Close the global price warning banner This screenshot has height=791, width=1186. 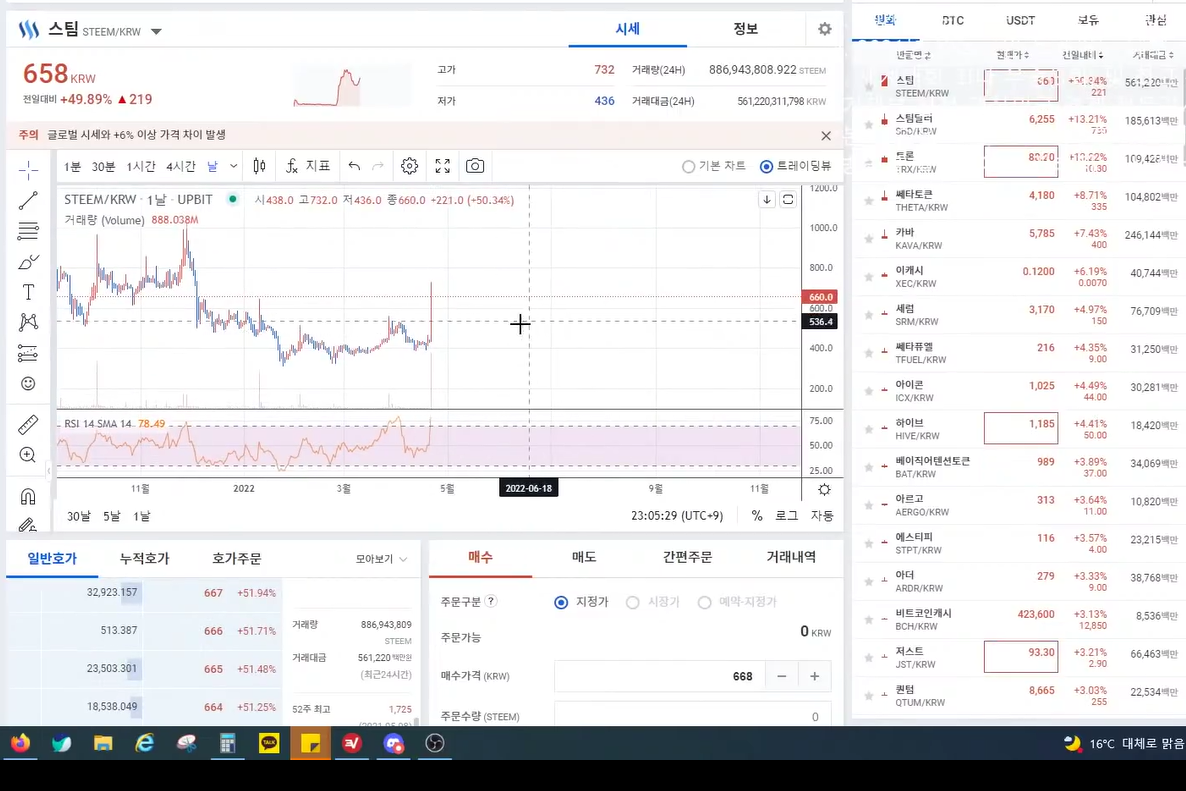[x=826, y=135]
